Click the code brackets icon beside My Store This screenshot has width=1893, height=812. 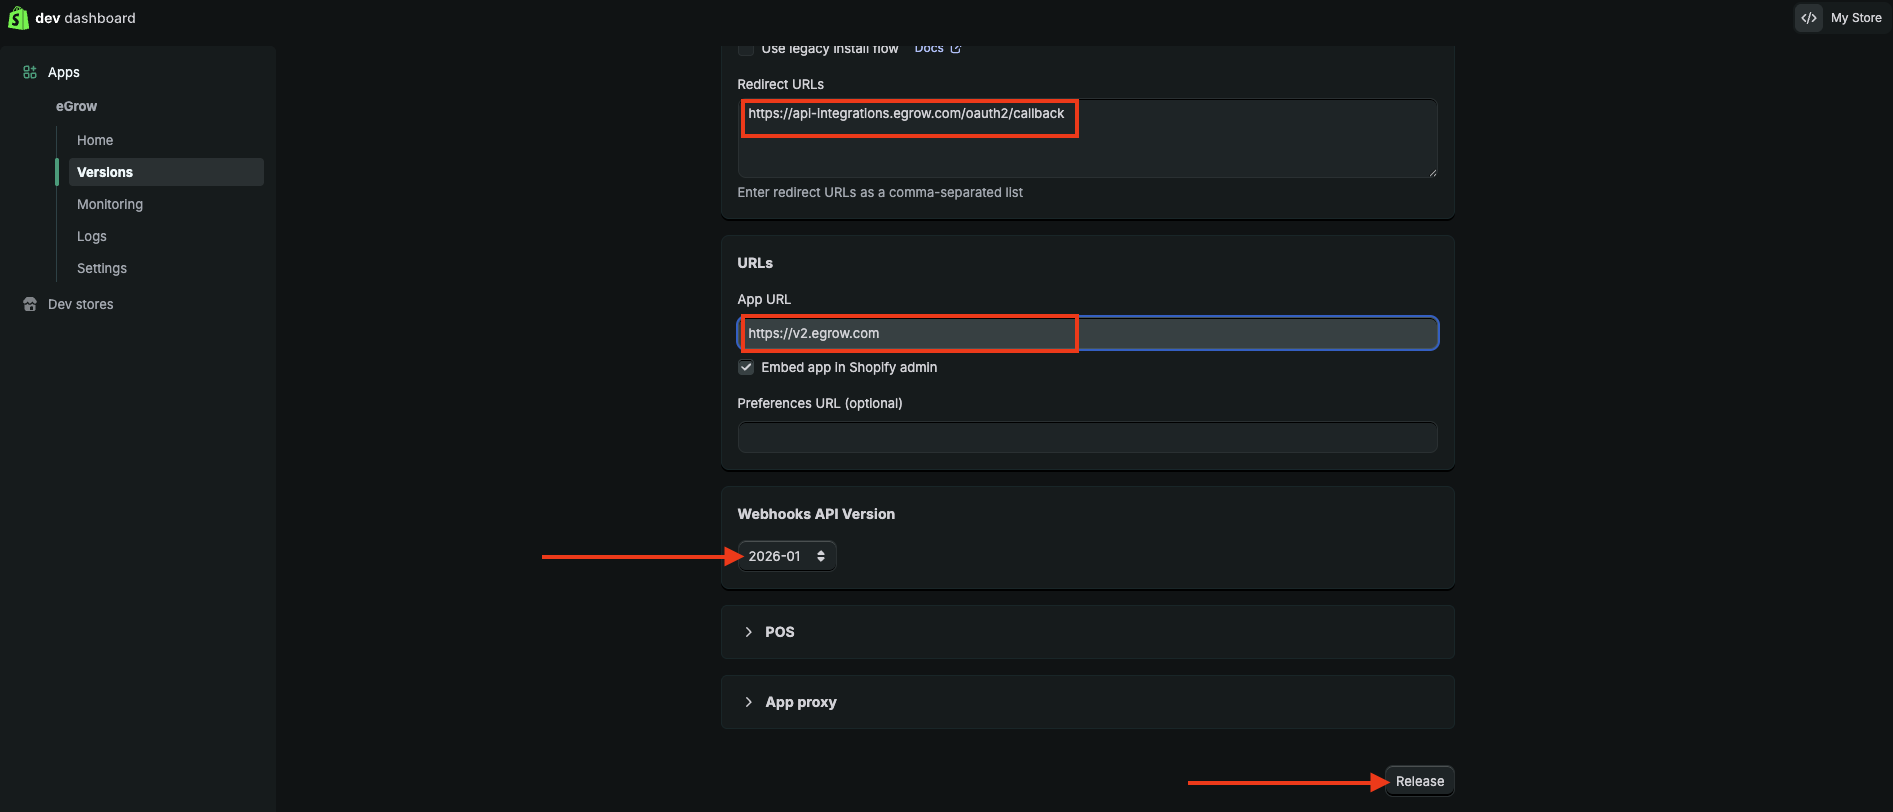[1809, 18]
